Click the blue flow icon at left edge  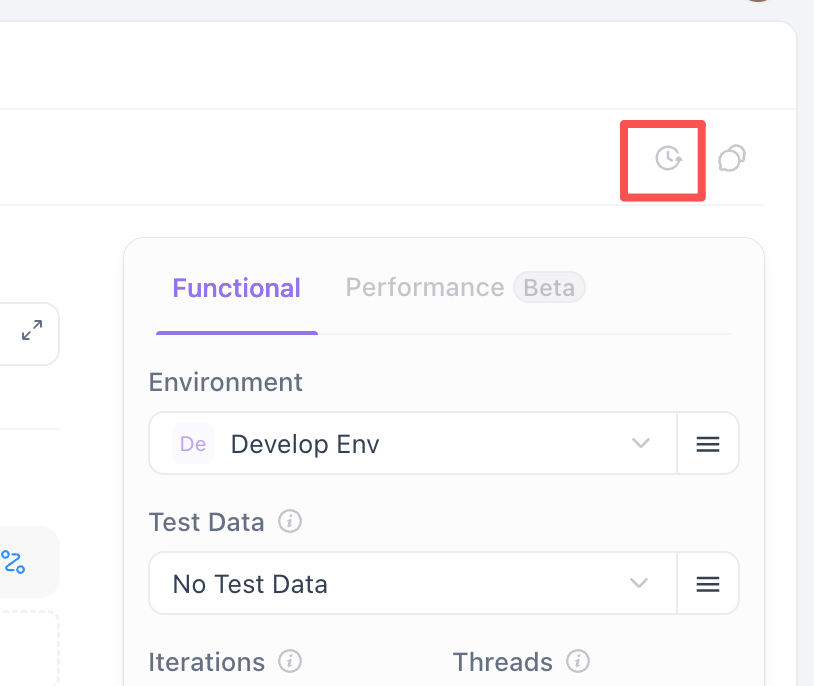pyautogui.click(x=13, y=562)
